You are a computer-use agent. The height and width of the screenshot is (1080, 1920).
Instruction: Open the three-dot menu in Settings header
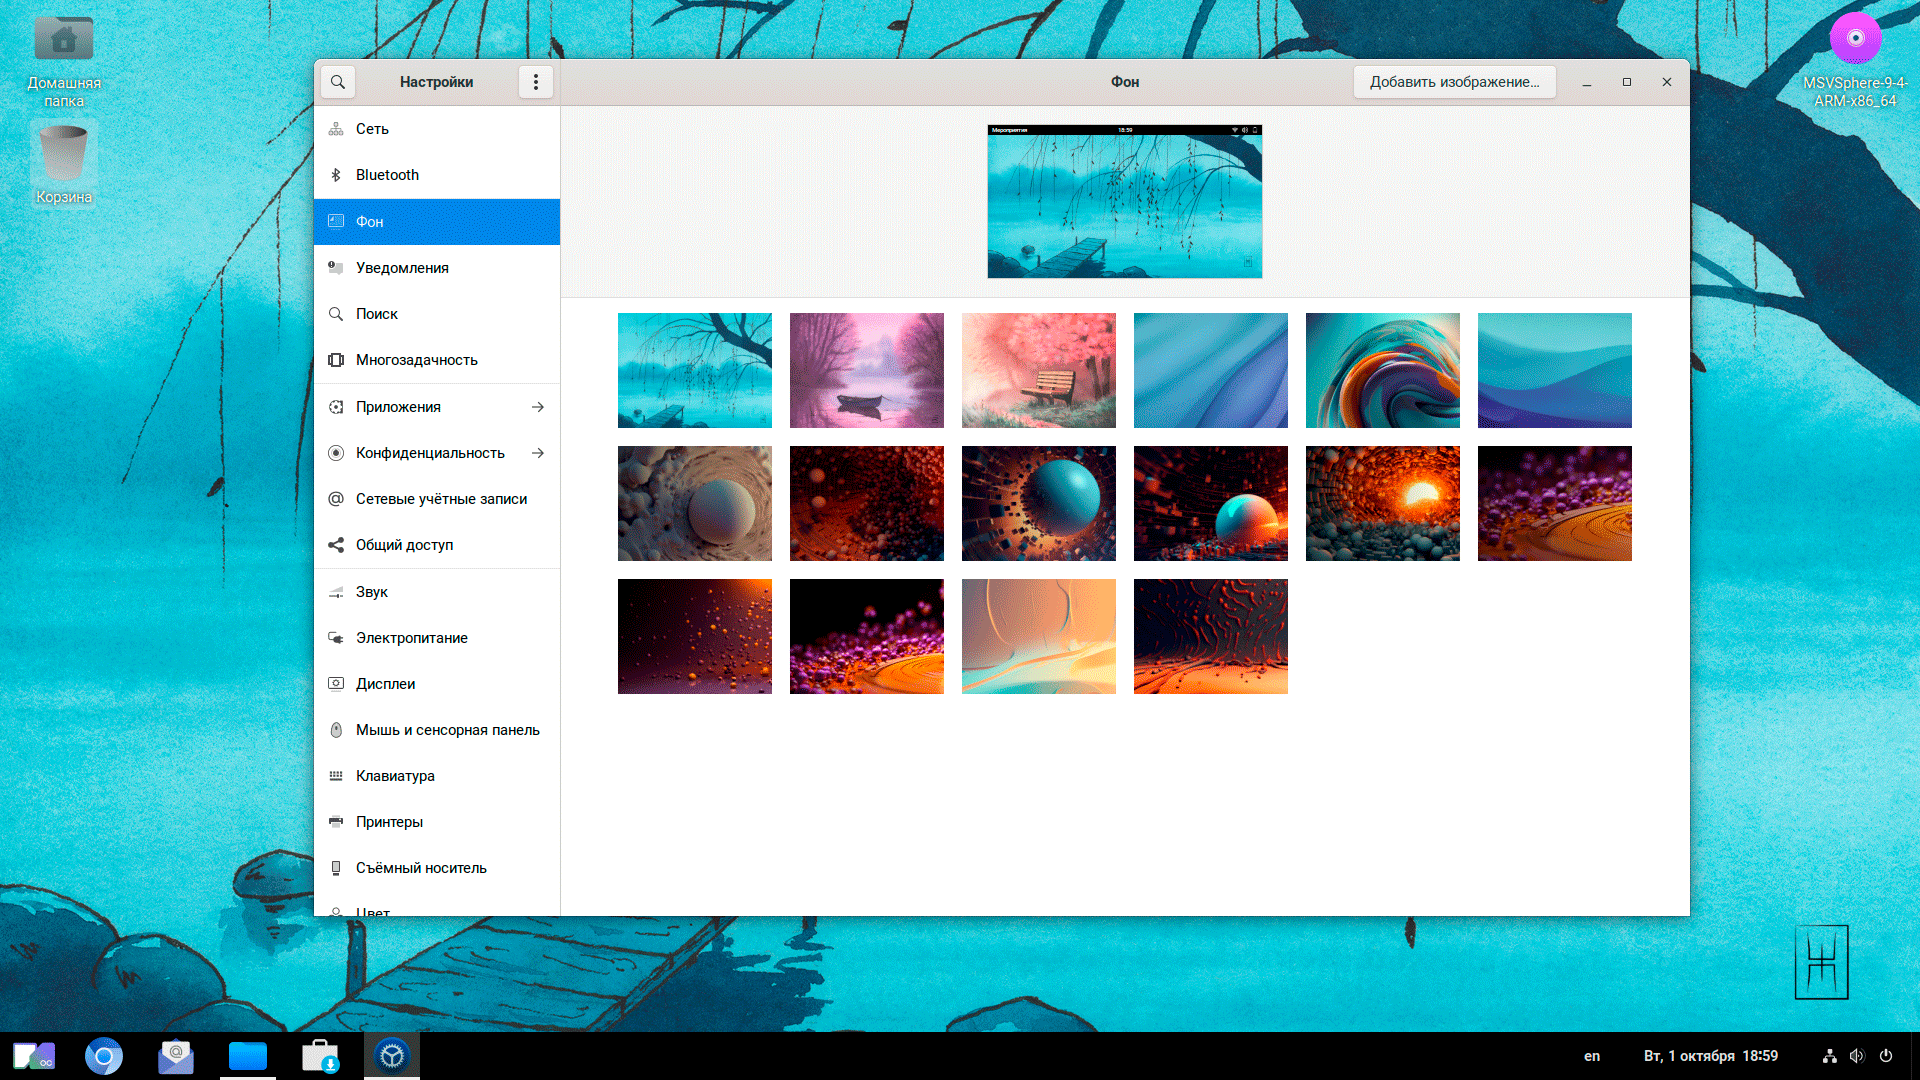(536, 82)
